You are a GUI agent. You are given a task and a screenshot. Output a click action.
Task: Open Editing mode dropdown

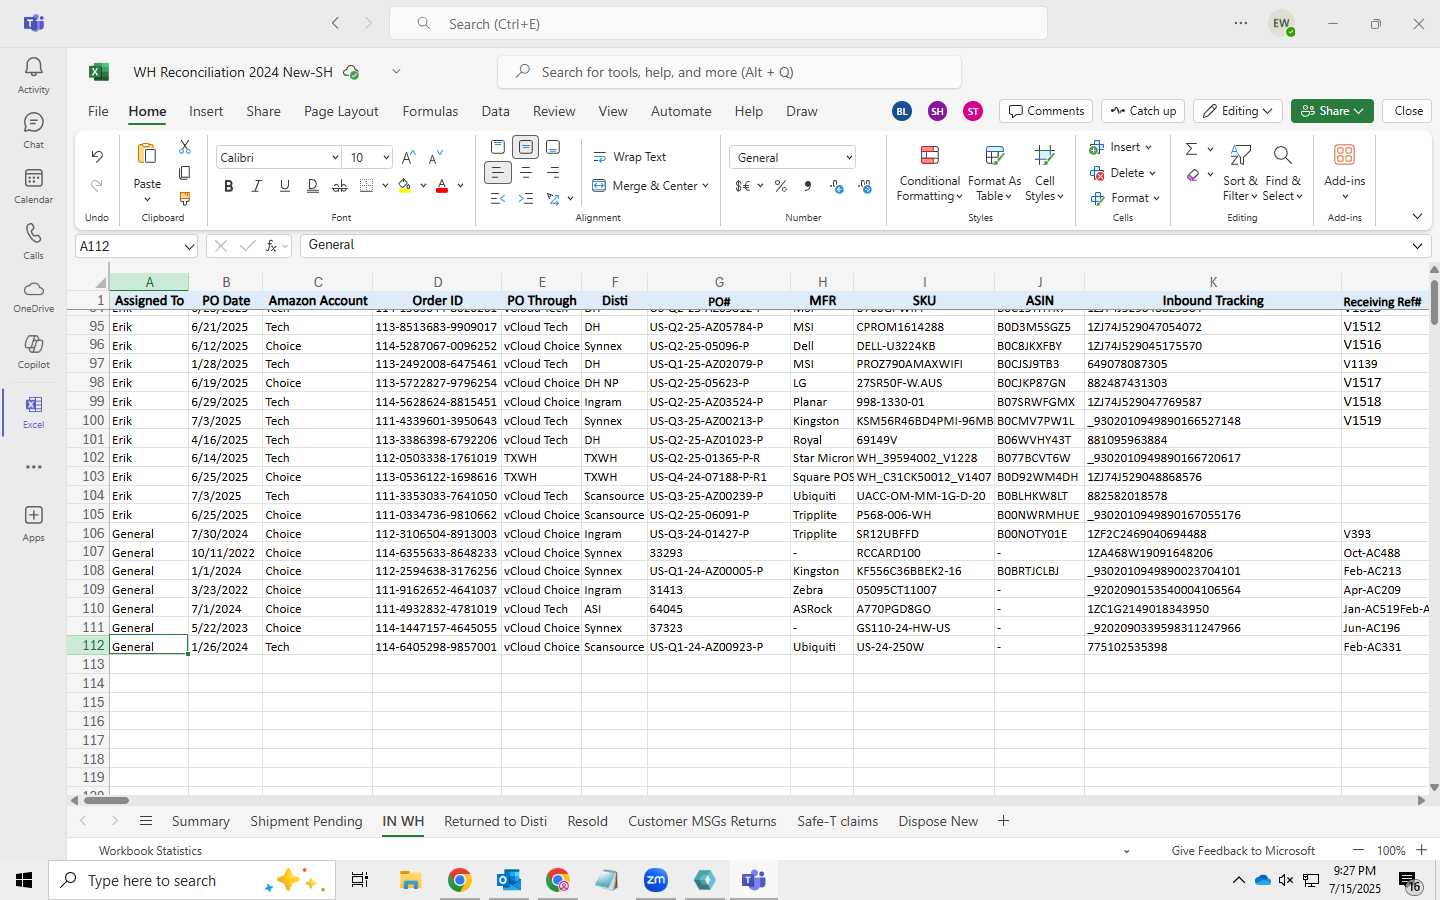tap(1238, 111)
